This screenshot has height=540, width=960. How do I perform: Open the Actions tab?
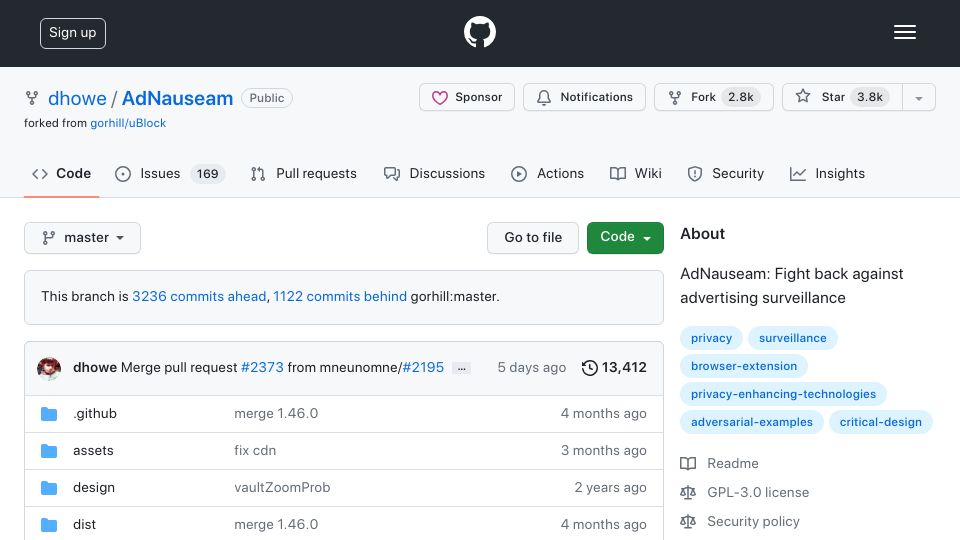(x=547, y=174)
